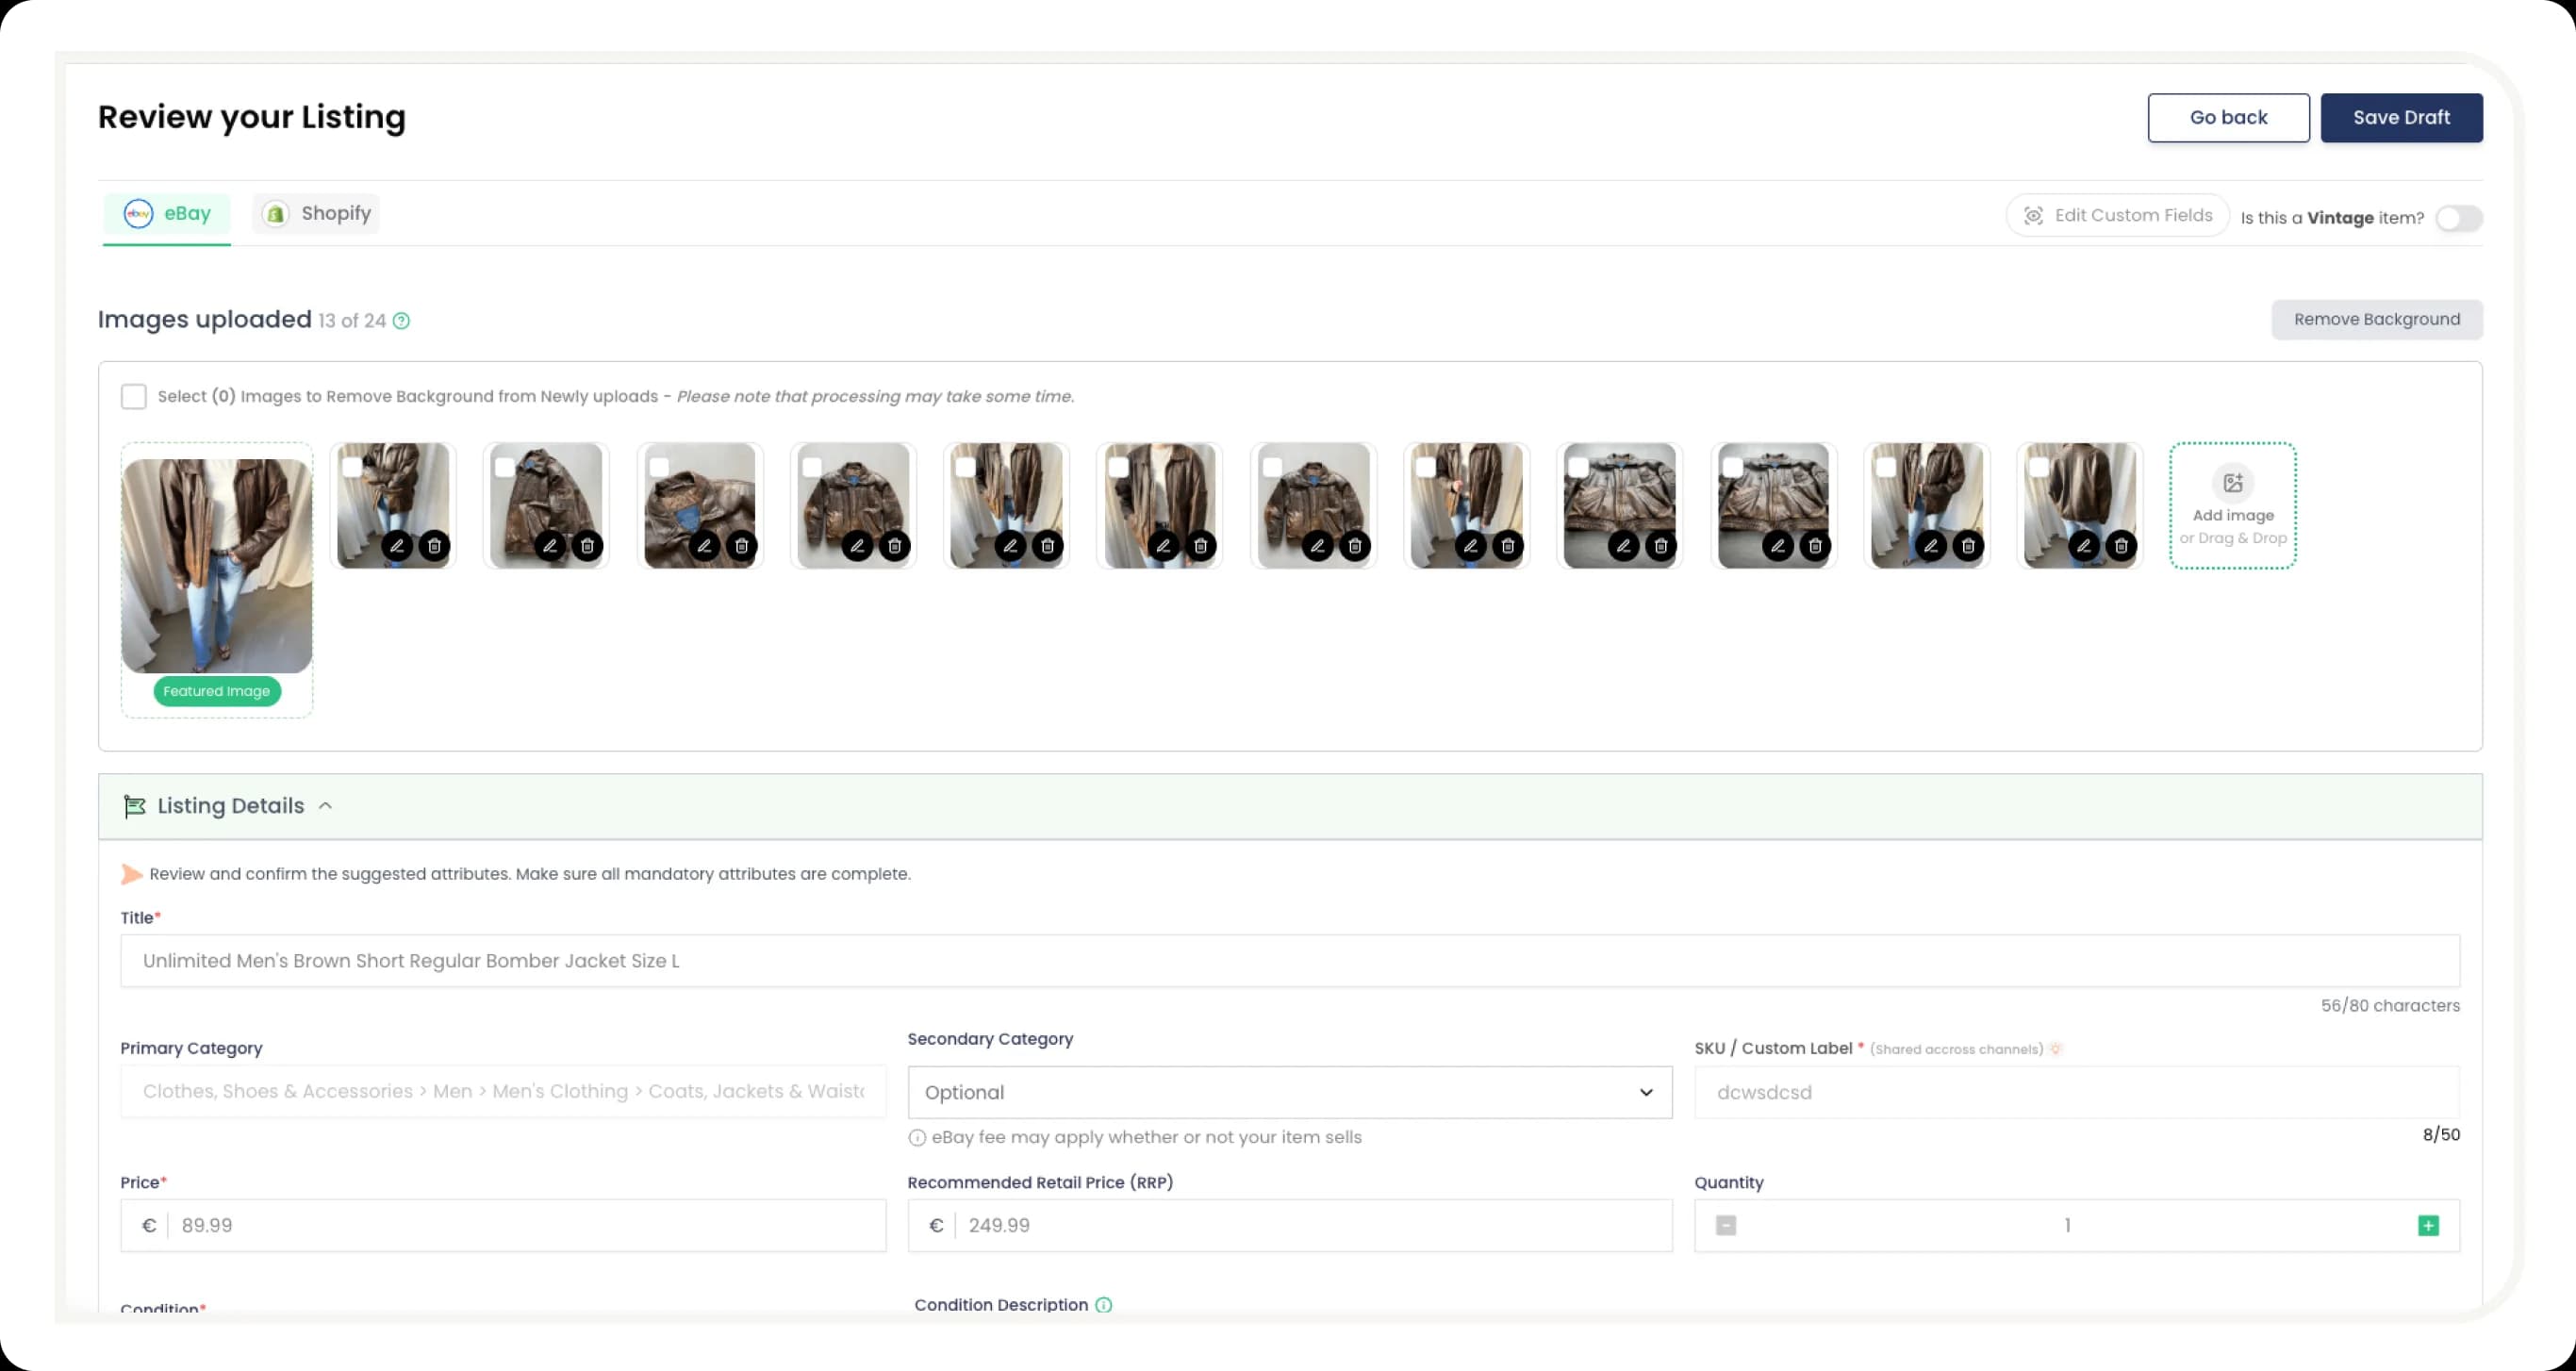Tick checkbox on fifth small thumbnail
The height and width of the screenshot is (1371, 2576).
pos(965,467)
